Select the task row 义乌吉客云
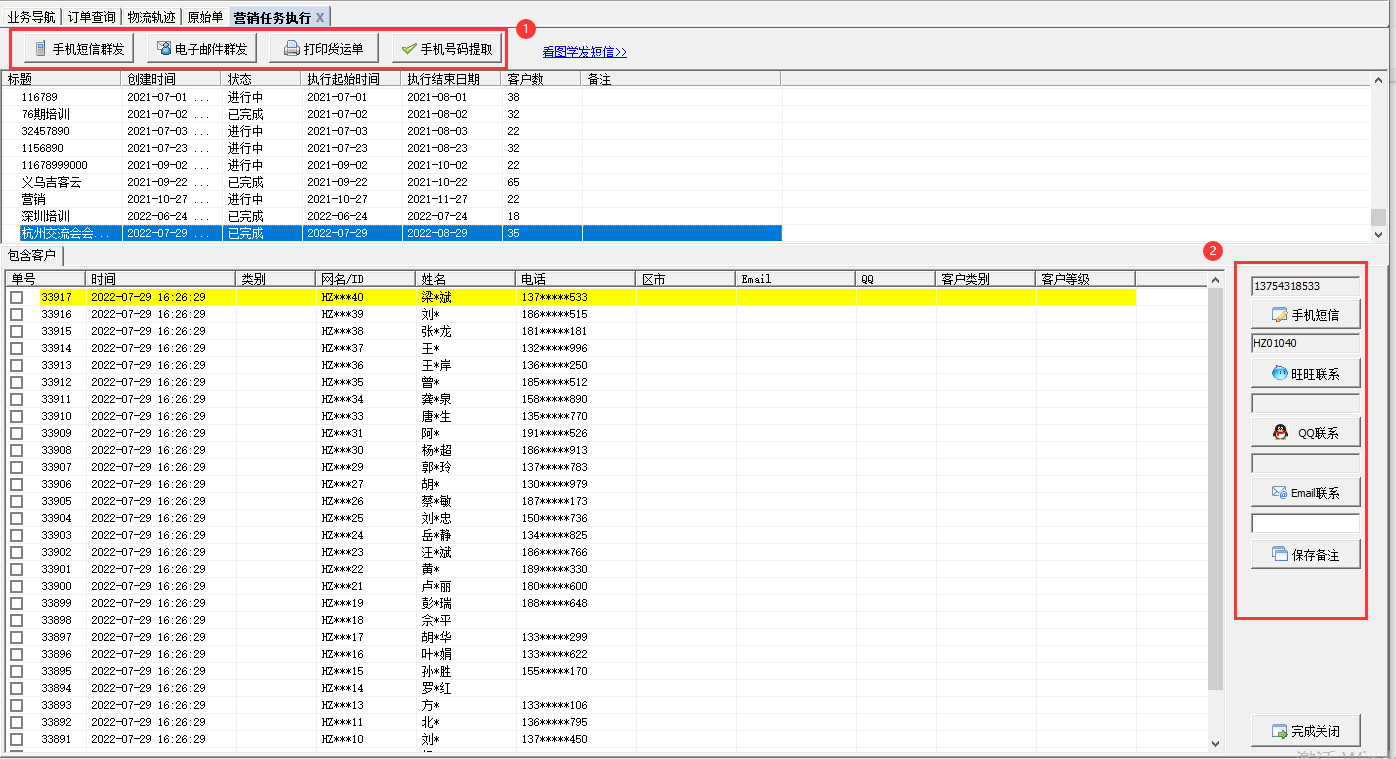This screenshot has height=759, width=1396. coord(392,182)
